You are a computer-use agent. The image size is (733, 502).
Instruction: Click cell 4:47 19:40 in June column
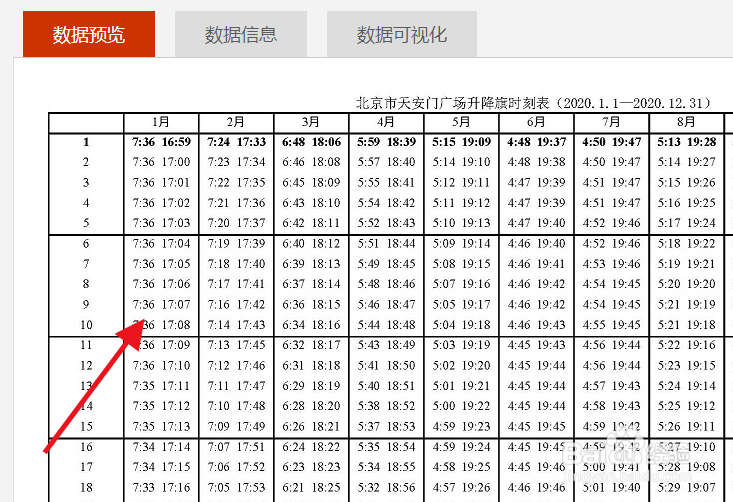[537, 223]
